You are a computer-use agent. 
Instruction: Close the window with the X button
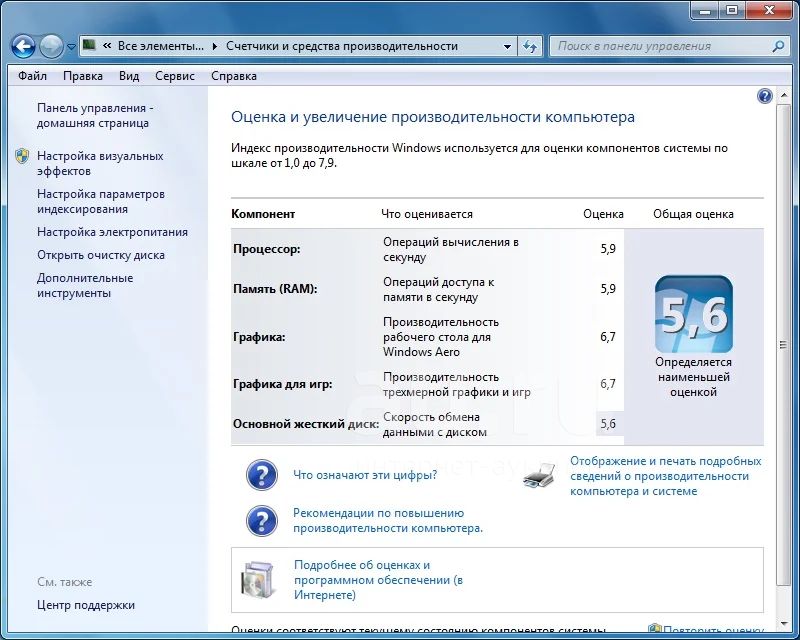tap(769, 10)
